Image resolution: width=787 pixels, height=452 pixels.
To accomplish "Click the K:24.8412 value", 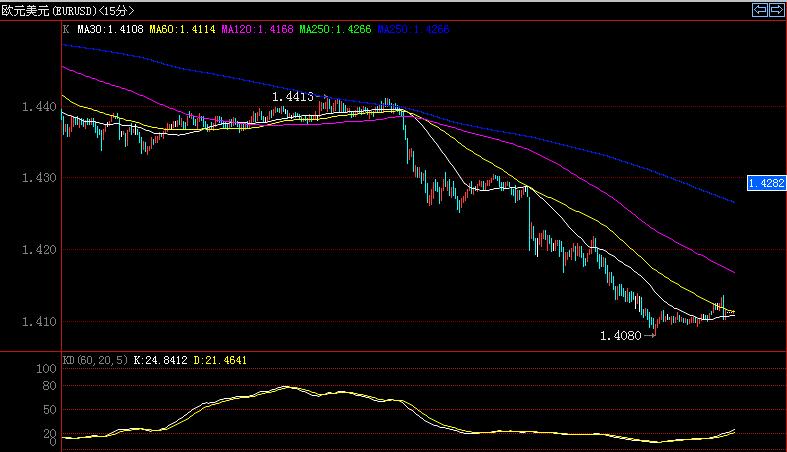I will point(160,360).
